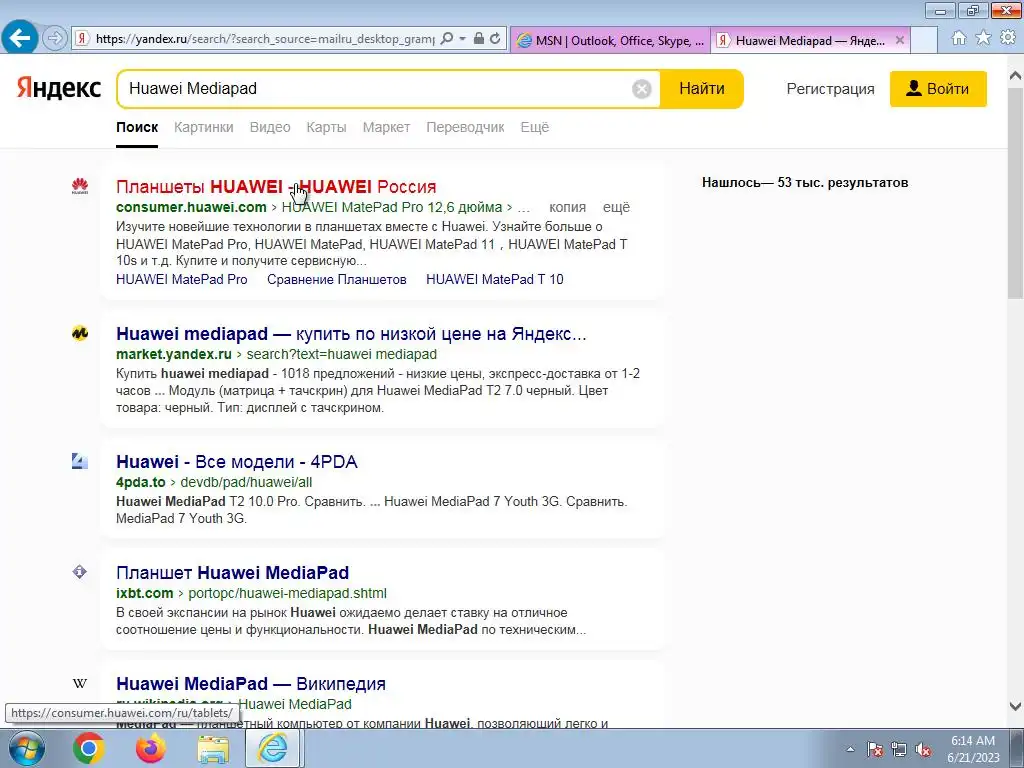The width and height of the screenshot is (1024, 768).
Task: Click the market.yandex.ru green URL
Action: [174, 355]
